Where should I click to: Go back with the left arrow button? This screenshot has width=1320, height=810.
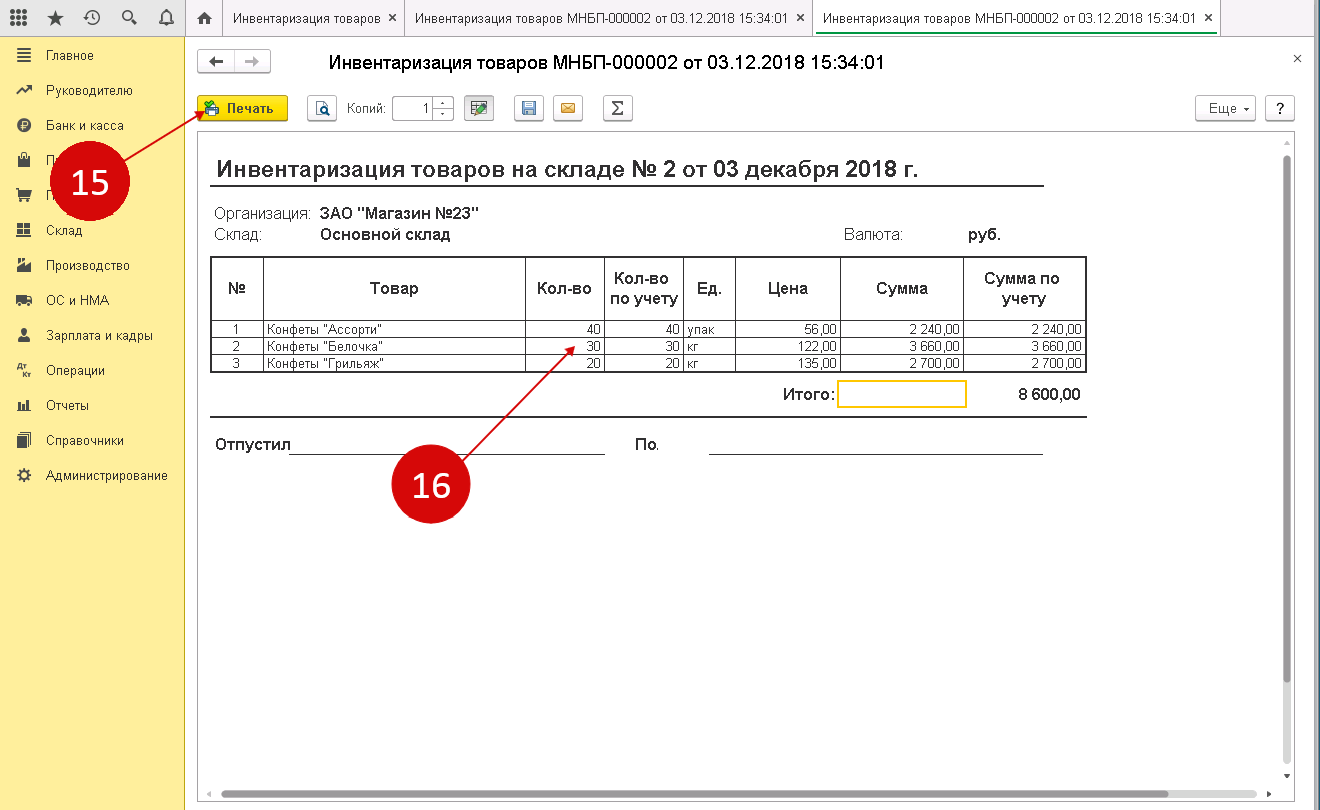tap(215, 62)
